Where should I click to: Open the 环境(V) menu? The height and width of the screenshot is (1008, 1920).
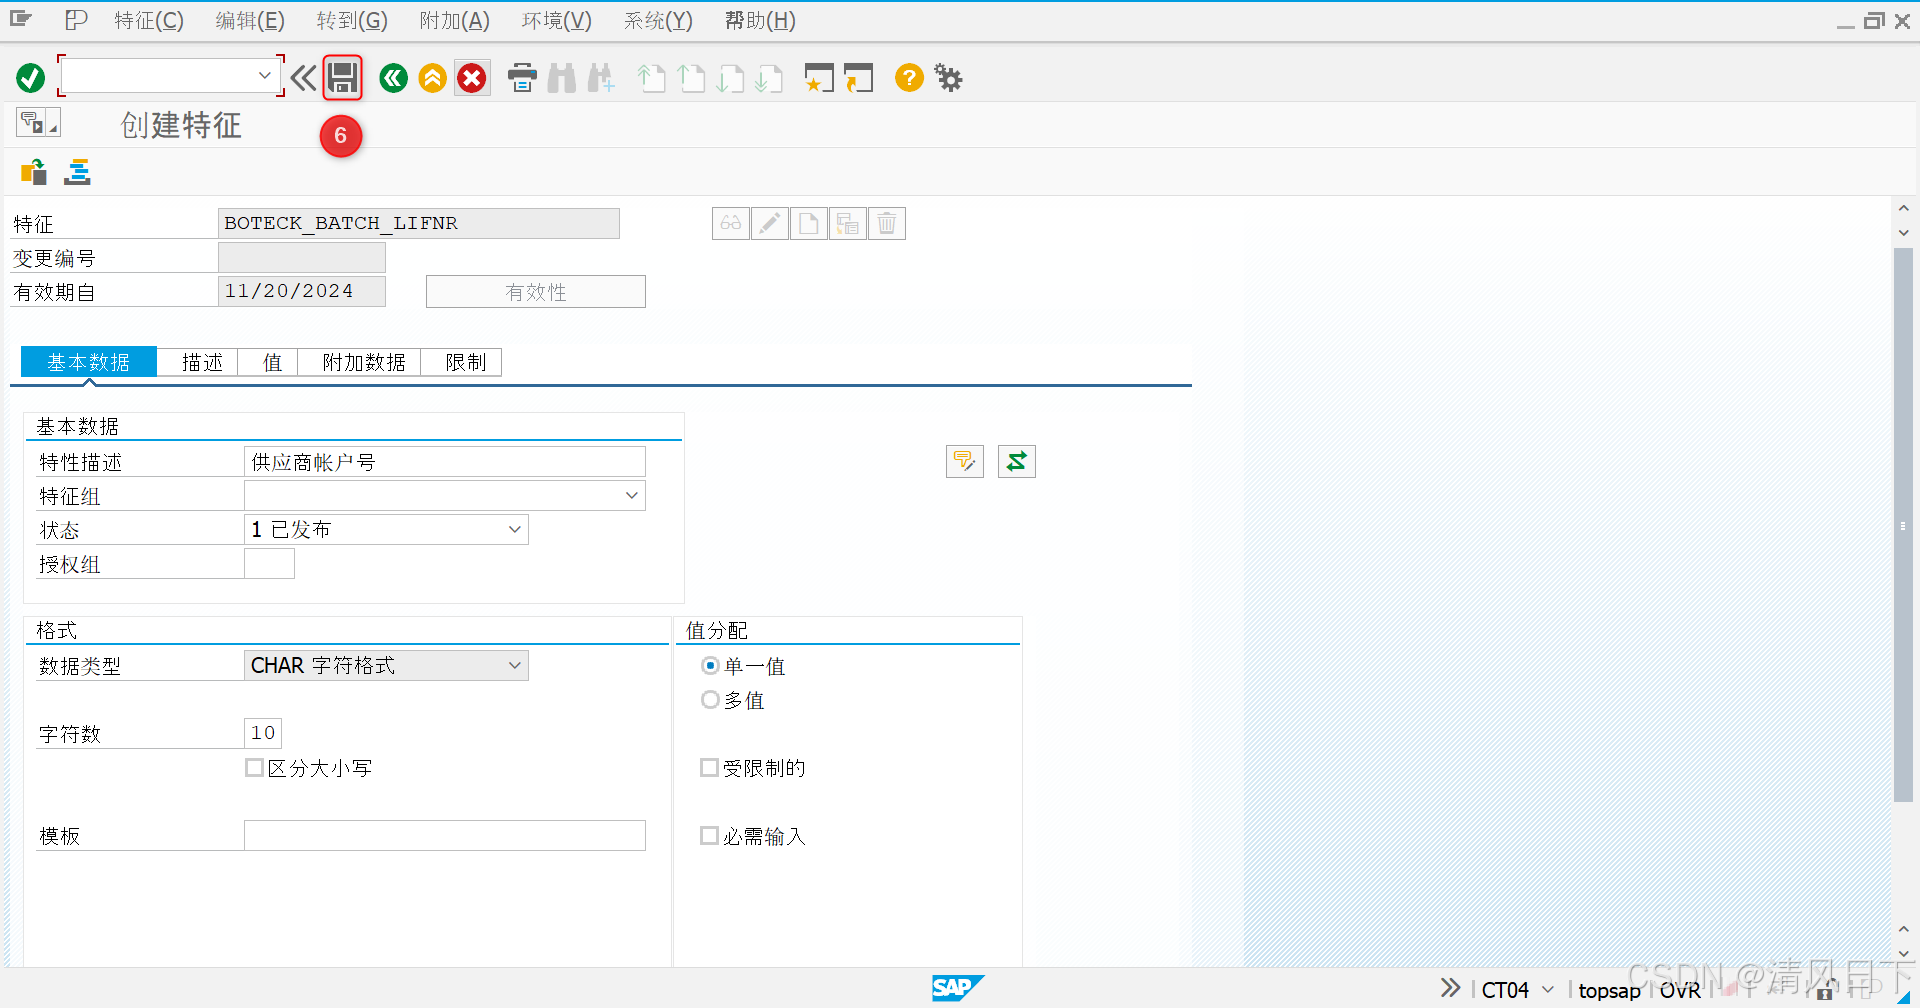[x=556, y=20]
